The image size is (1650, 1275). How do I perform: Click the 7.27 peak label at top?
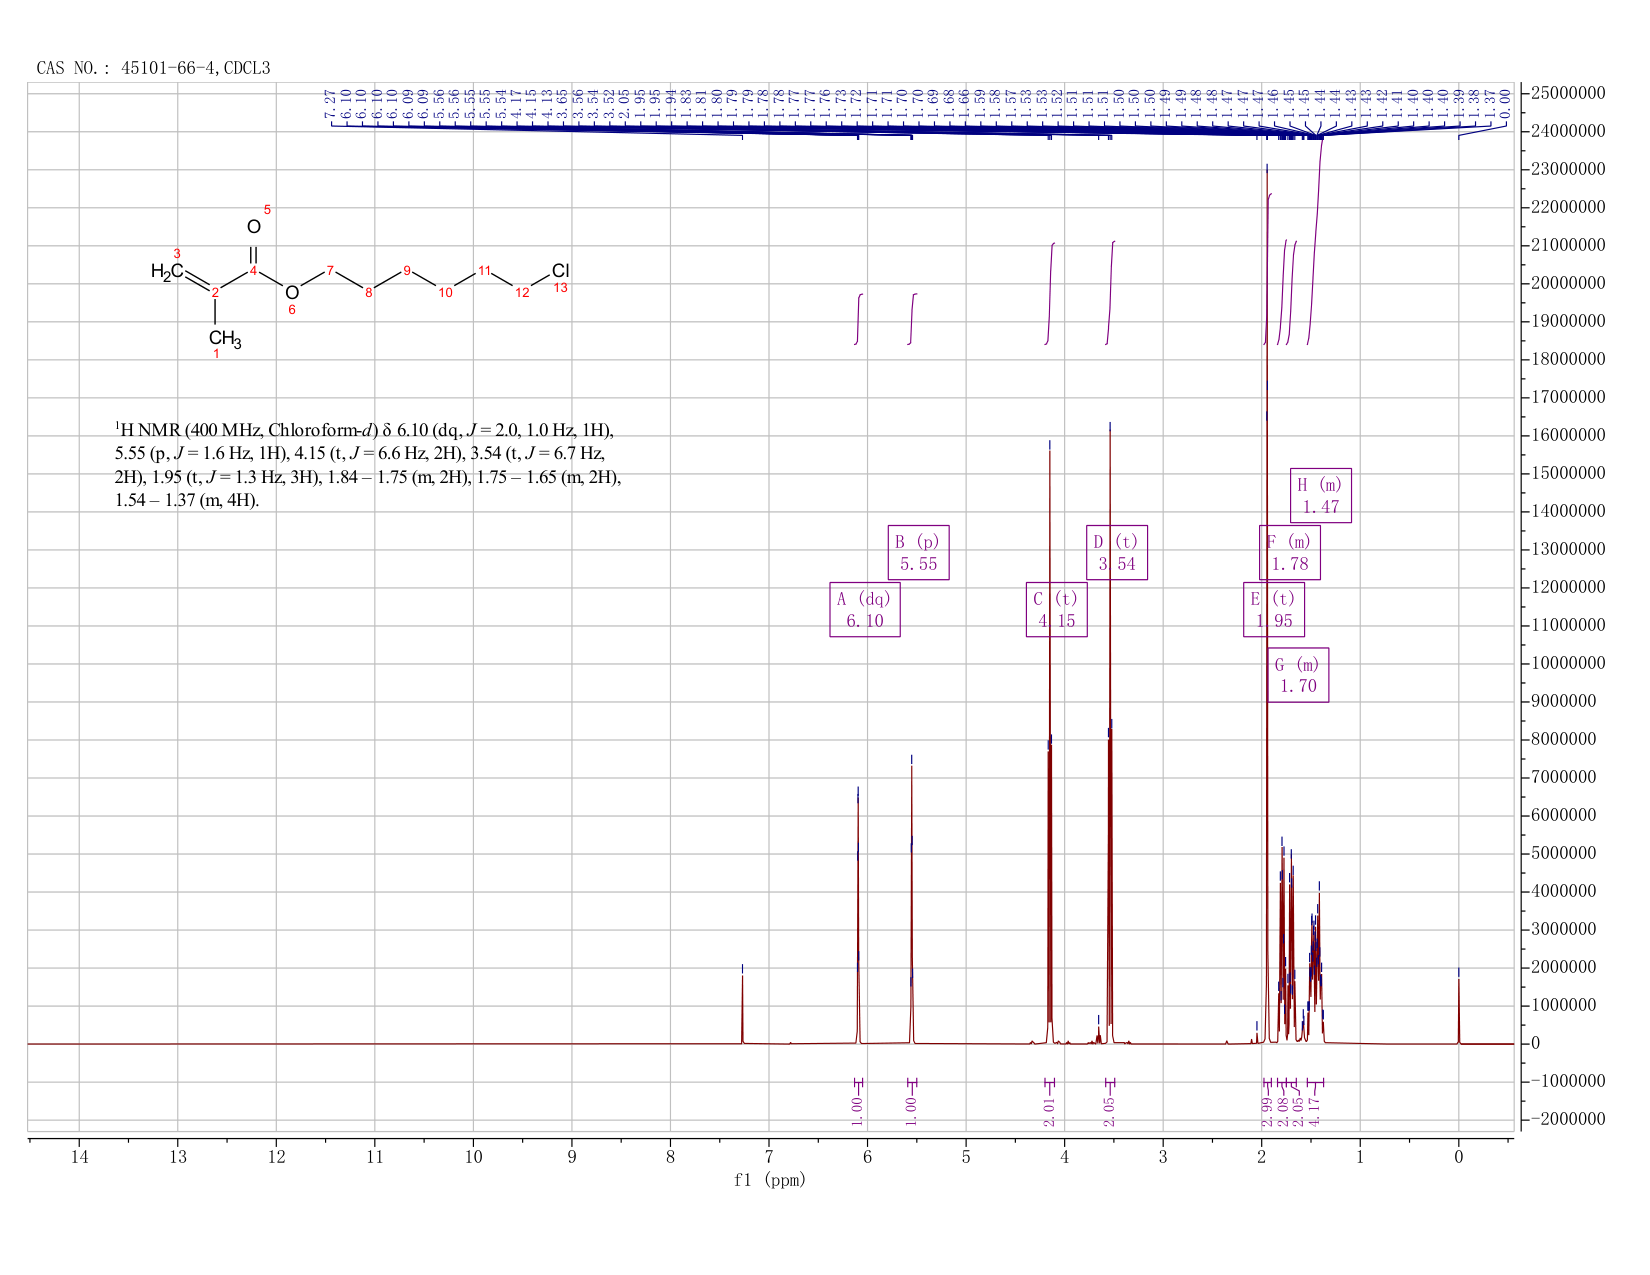[x=331, y=104]
